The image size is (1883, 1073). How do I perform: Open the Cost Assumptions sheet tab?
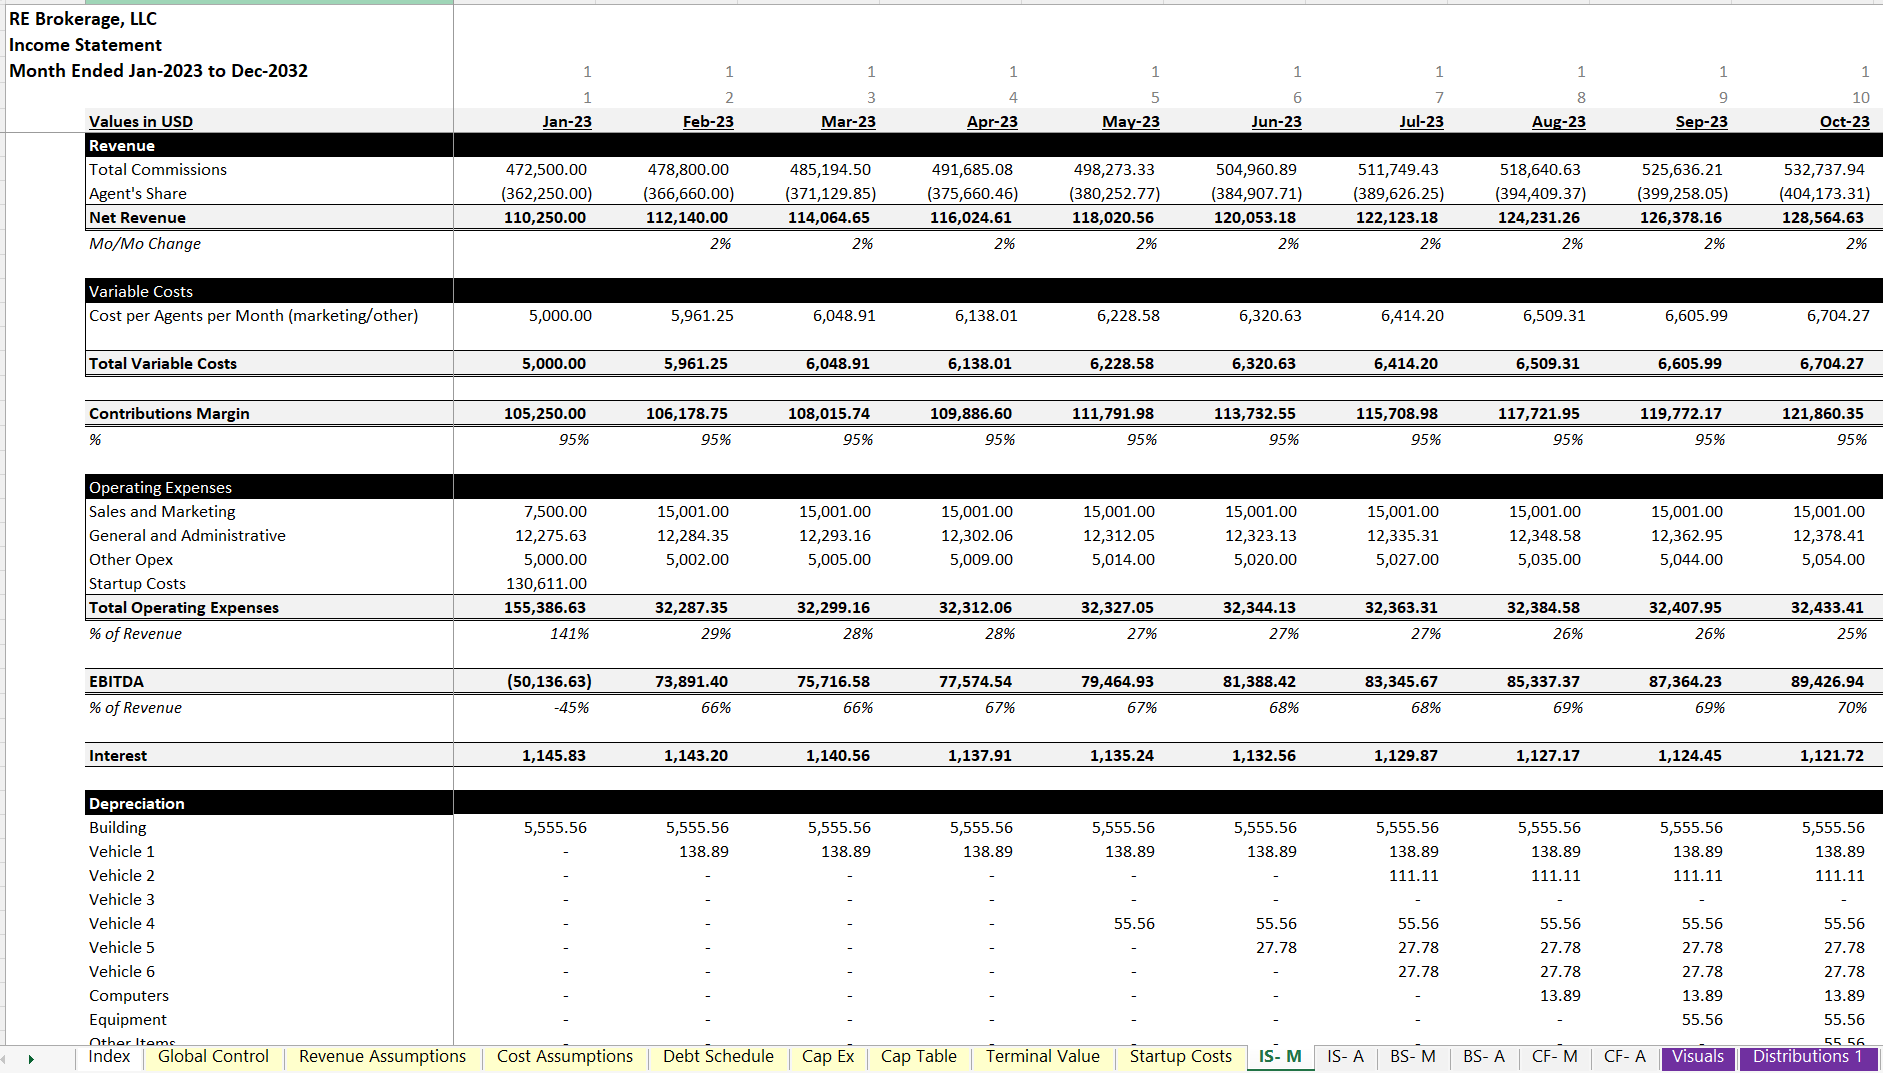click(565, 1057)
